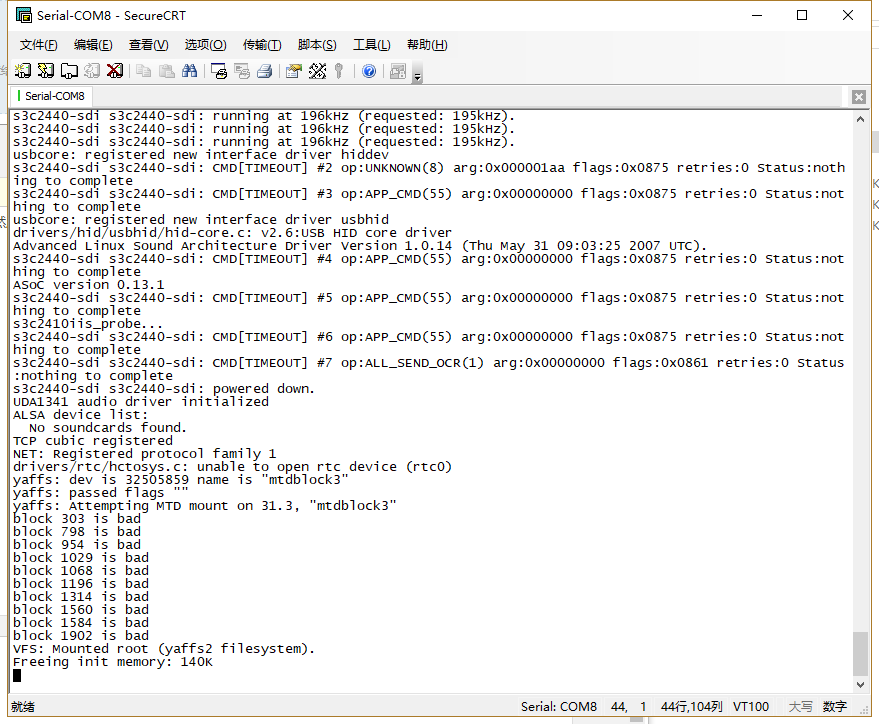Open Help with the blue question icon

point(369,71)
